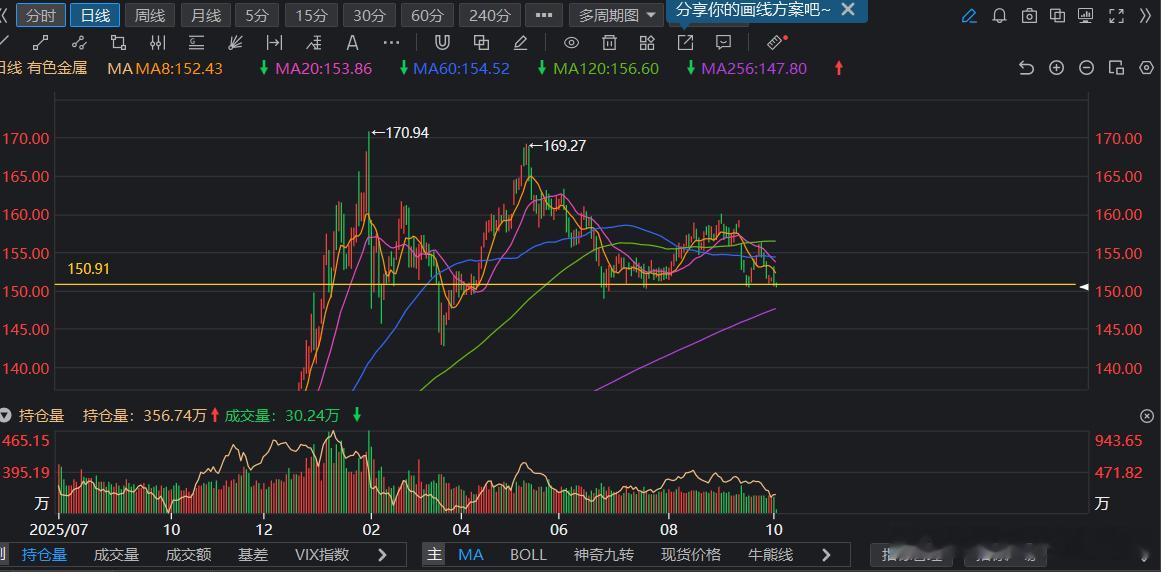Select the fan lines drawing tool
The height and width of the screenshot is (572, 1161).
(x=235, y=43)
